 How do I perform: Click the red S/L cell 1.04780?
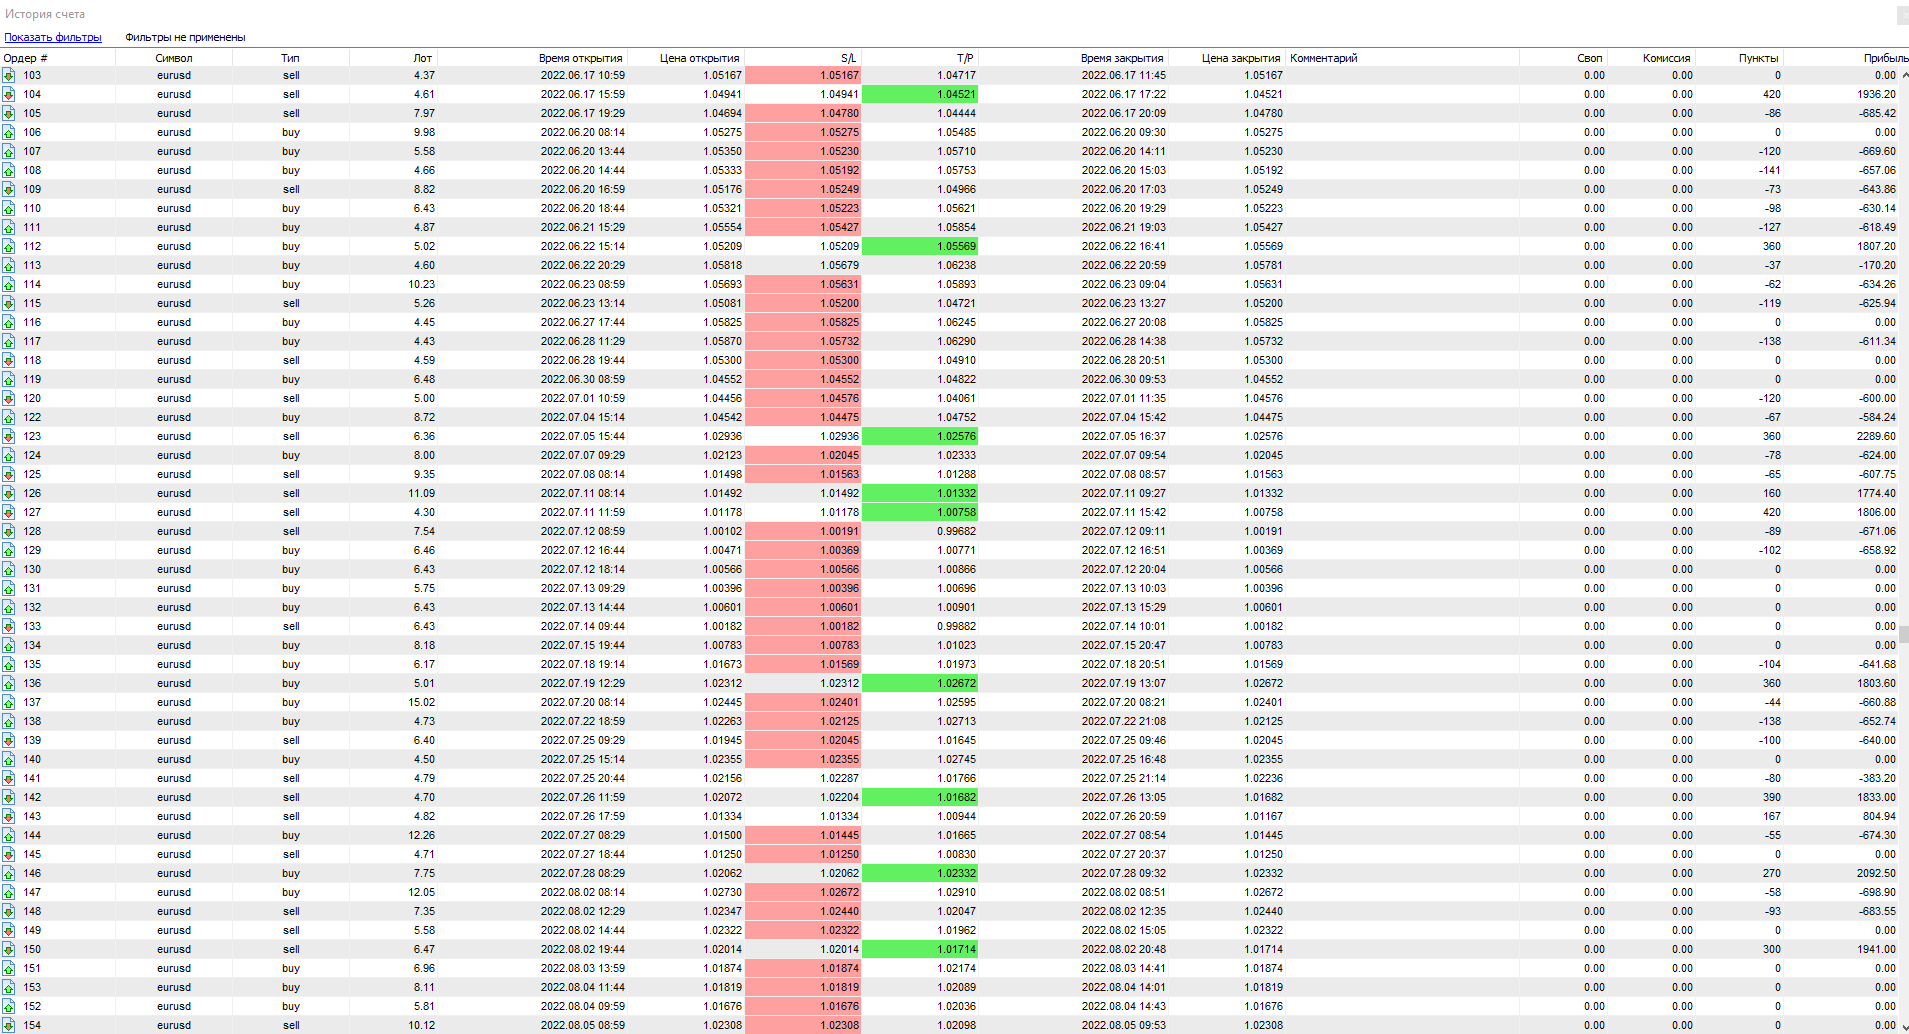pyautogui.click(x=803, y=113)
